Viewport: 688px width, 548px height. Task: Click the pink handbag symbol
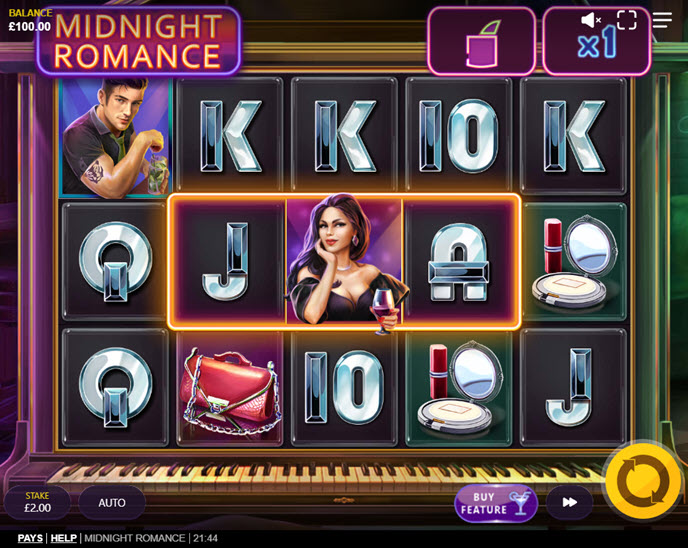230,389
